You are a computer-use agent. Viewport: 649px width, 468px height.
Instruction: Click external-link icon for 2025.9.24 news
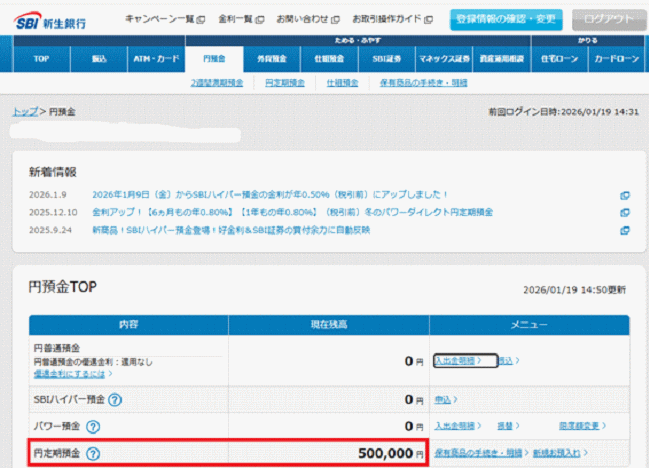pyautogui.click(x=625, y=230)
